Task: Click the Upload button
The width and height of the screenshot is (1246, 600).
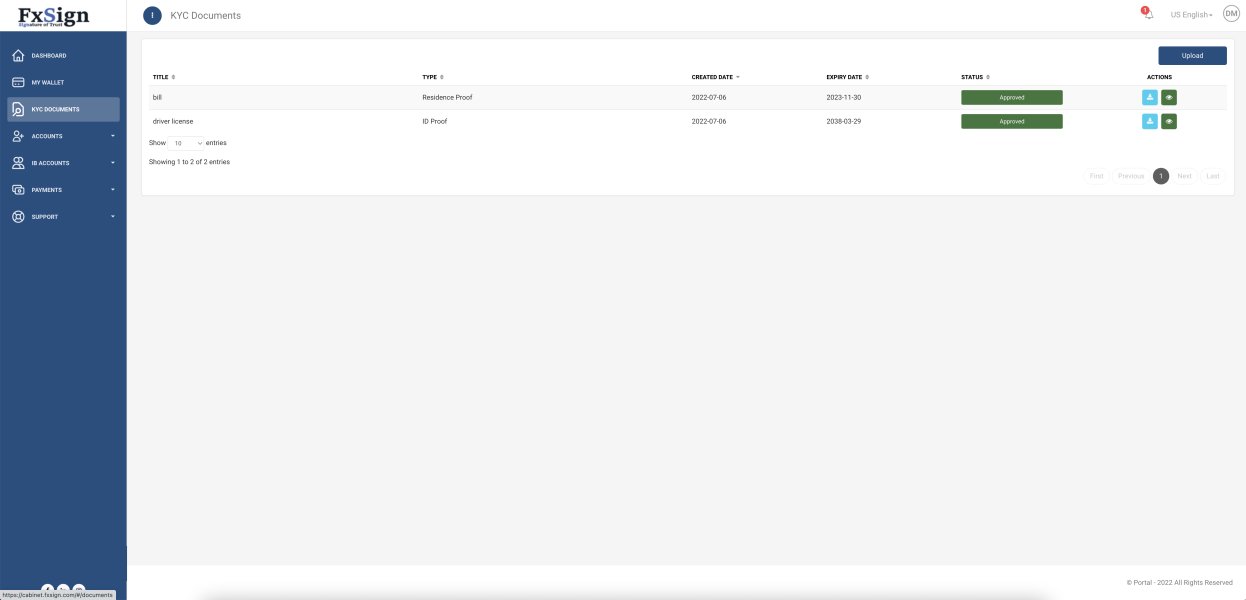Action: coord(1192,56)
